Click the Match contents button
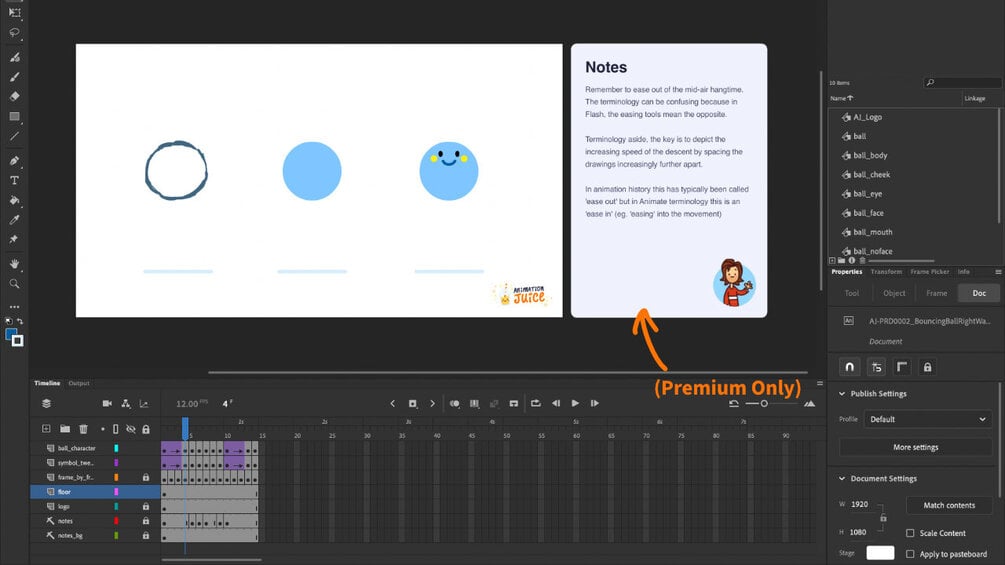This screenshot has height=565, width=1005. 949,505
